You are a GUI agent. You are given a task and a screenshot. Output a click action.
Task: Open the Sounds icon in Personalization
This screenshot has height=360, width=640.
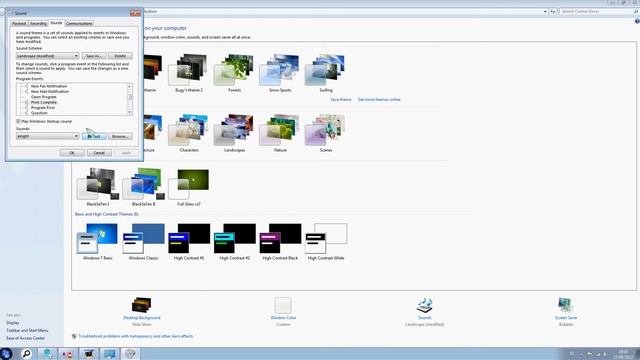(x=424, y=305)
